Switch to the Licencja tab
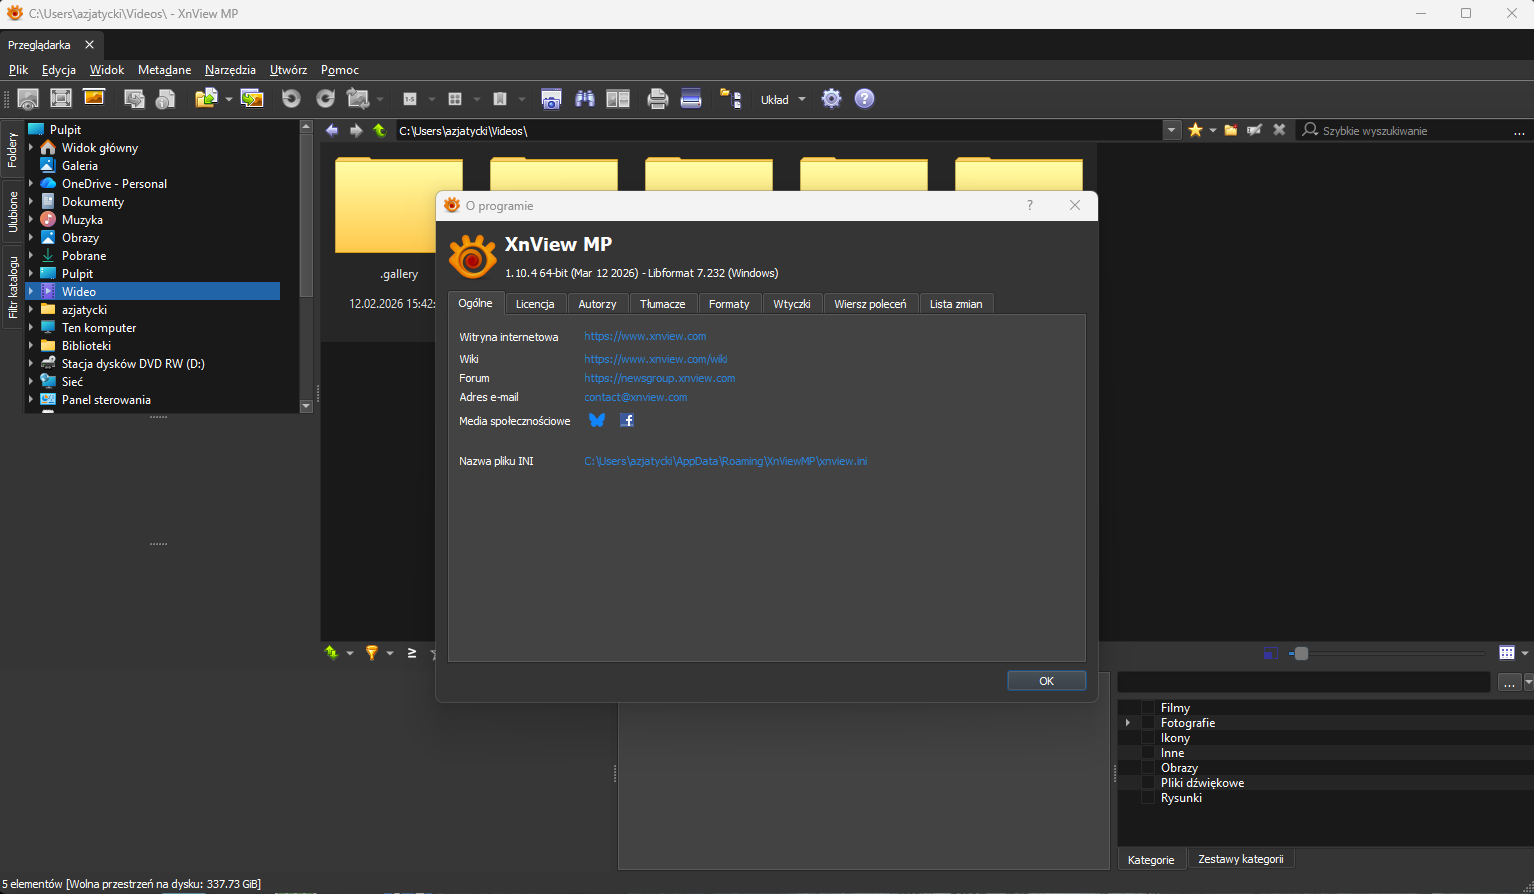Viewport: 1534px width, 894px height. (x=535, y=304)
